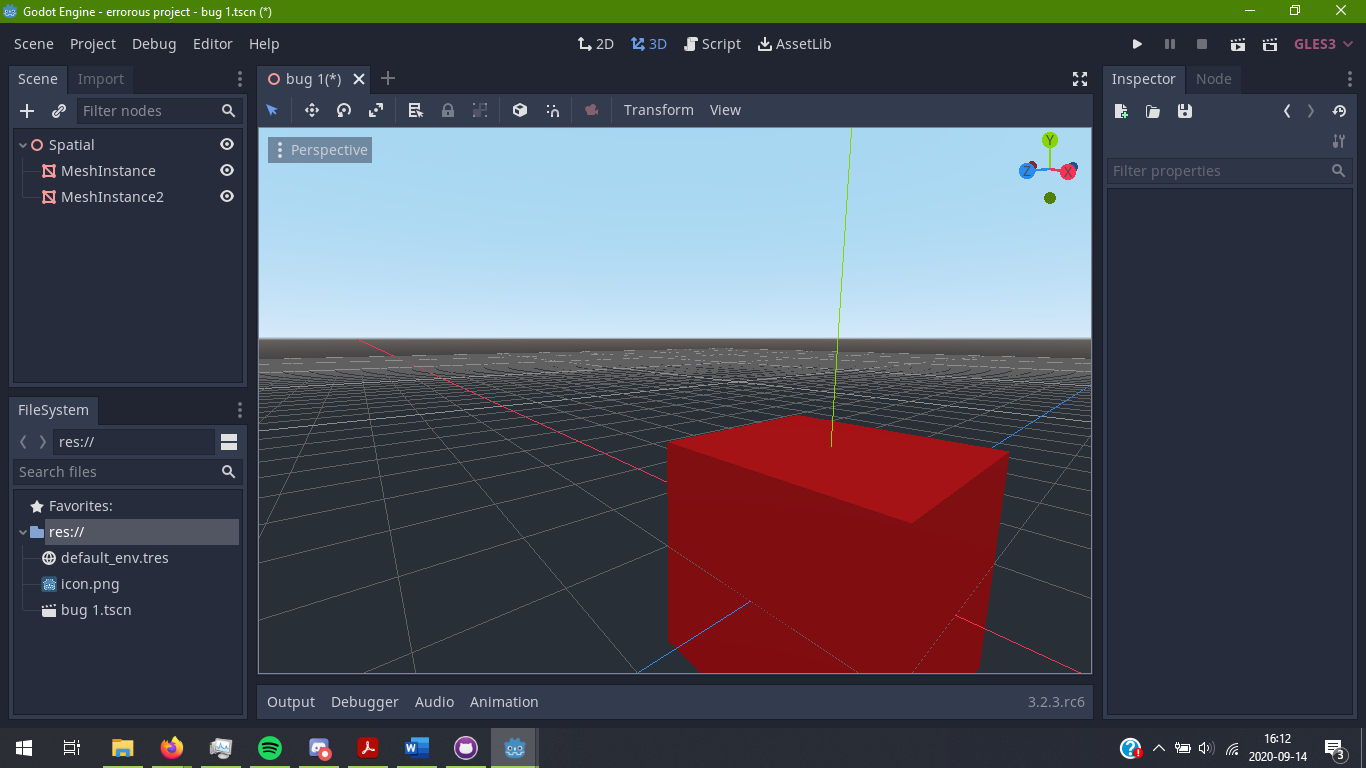Open the Transform menu in the viewport toolbar
Screen dimensions: 1366x768
pyautogui.click(x=658, y=110)
